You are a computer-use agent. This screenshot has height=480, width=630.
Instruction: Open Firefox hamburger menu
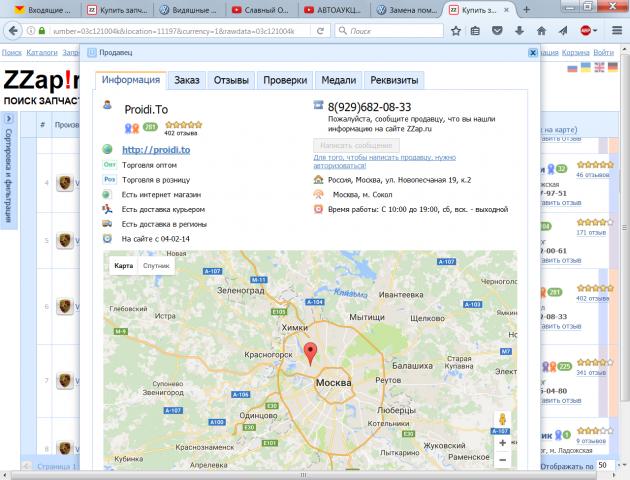coord(617,31)
